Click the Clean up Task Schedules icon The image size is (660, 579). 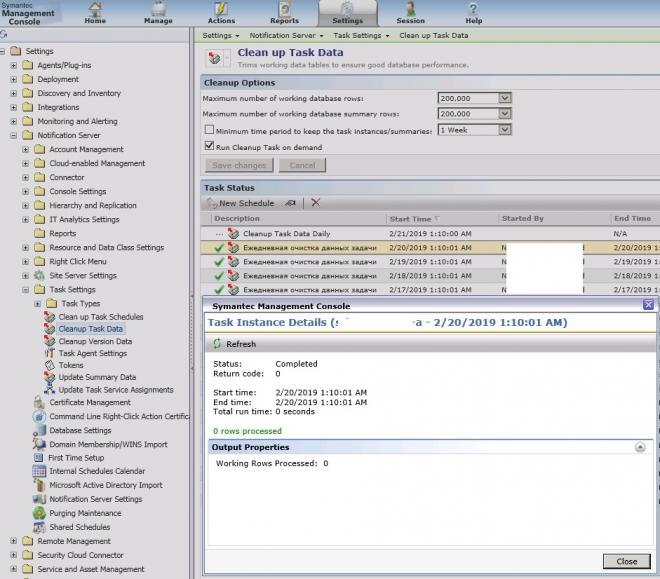pyautogui.click(x=50, y=316)
